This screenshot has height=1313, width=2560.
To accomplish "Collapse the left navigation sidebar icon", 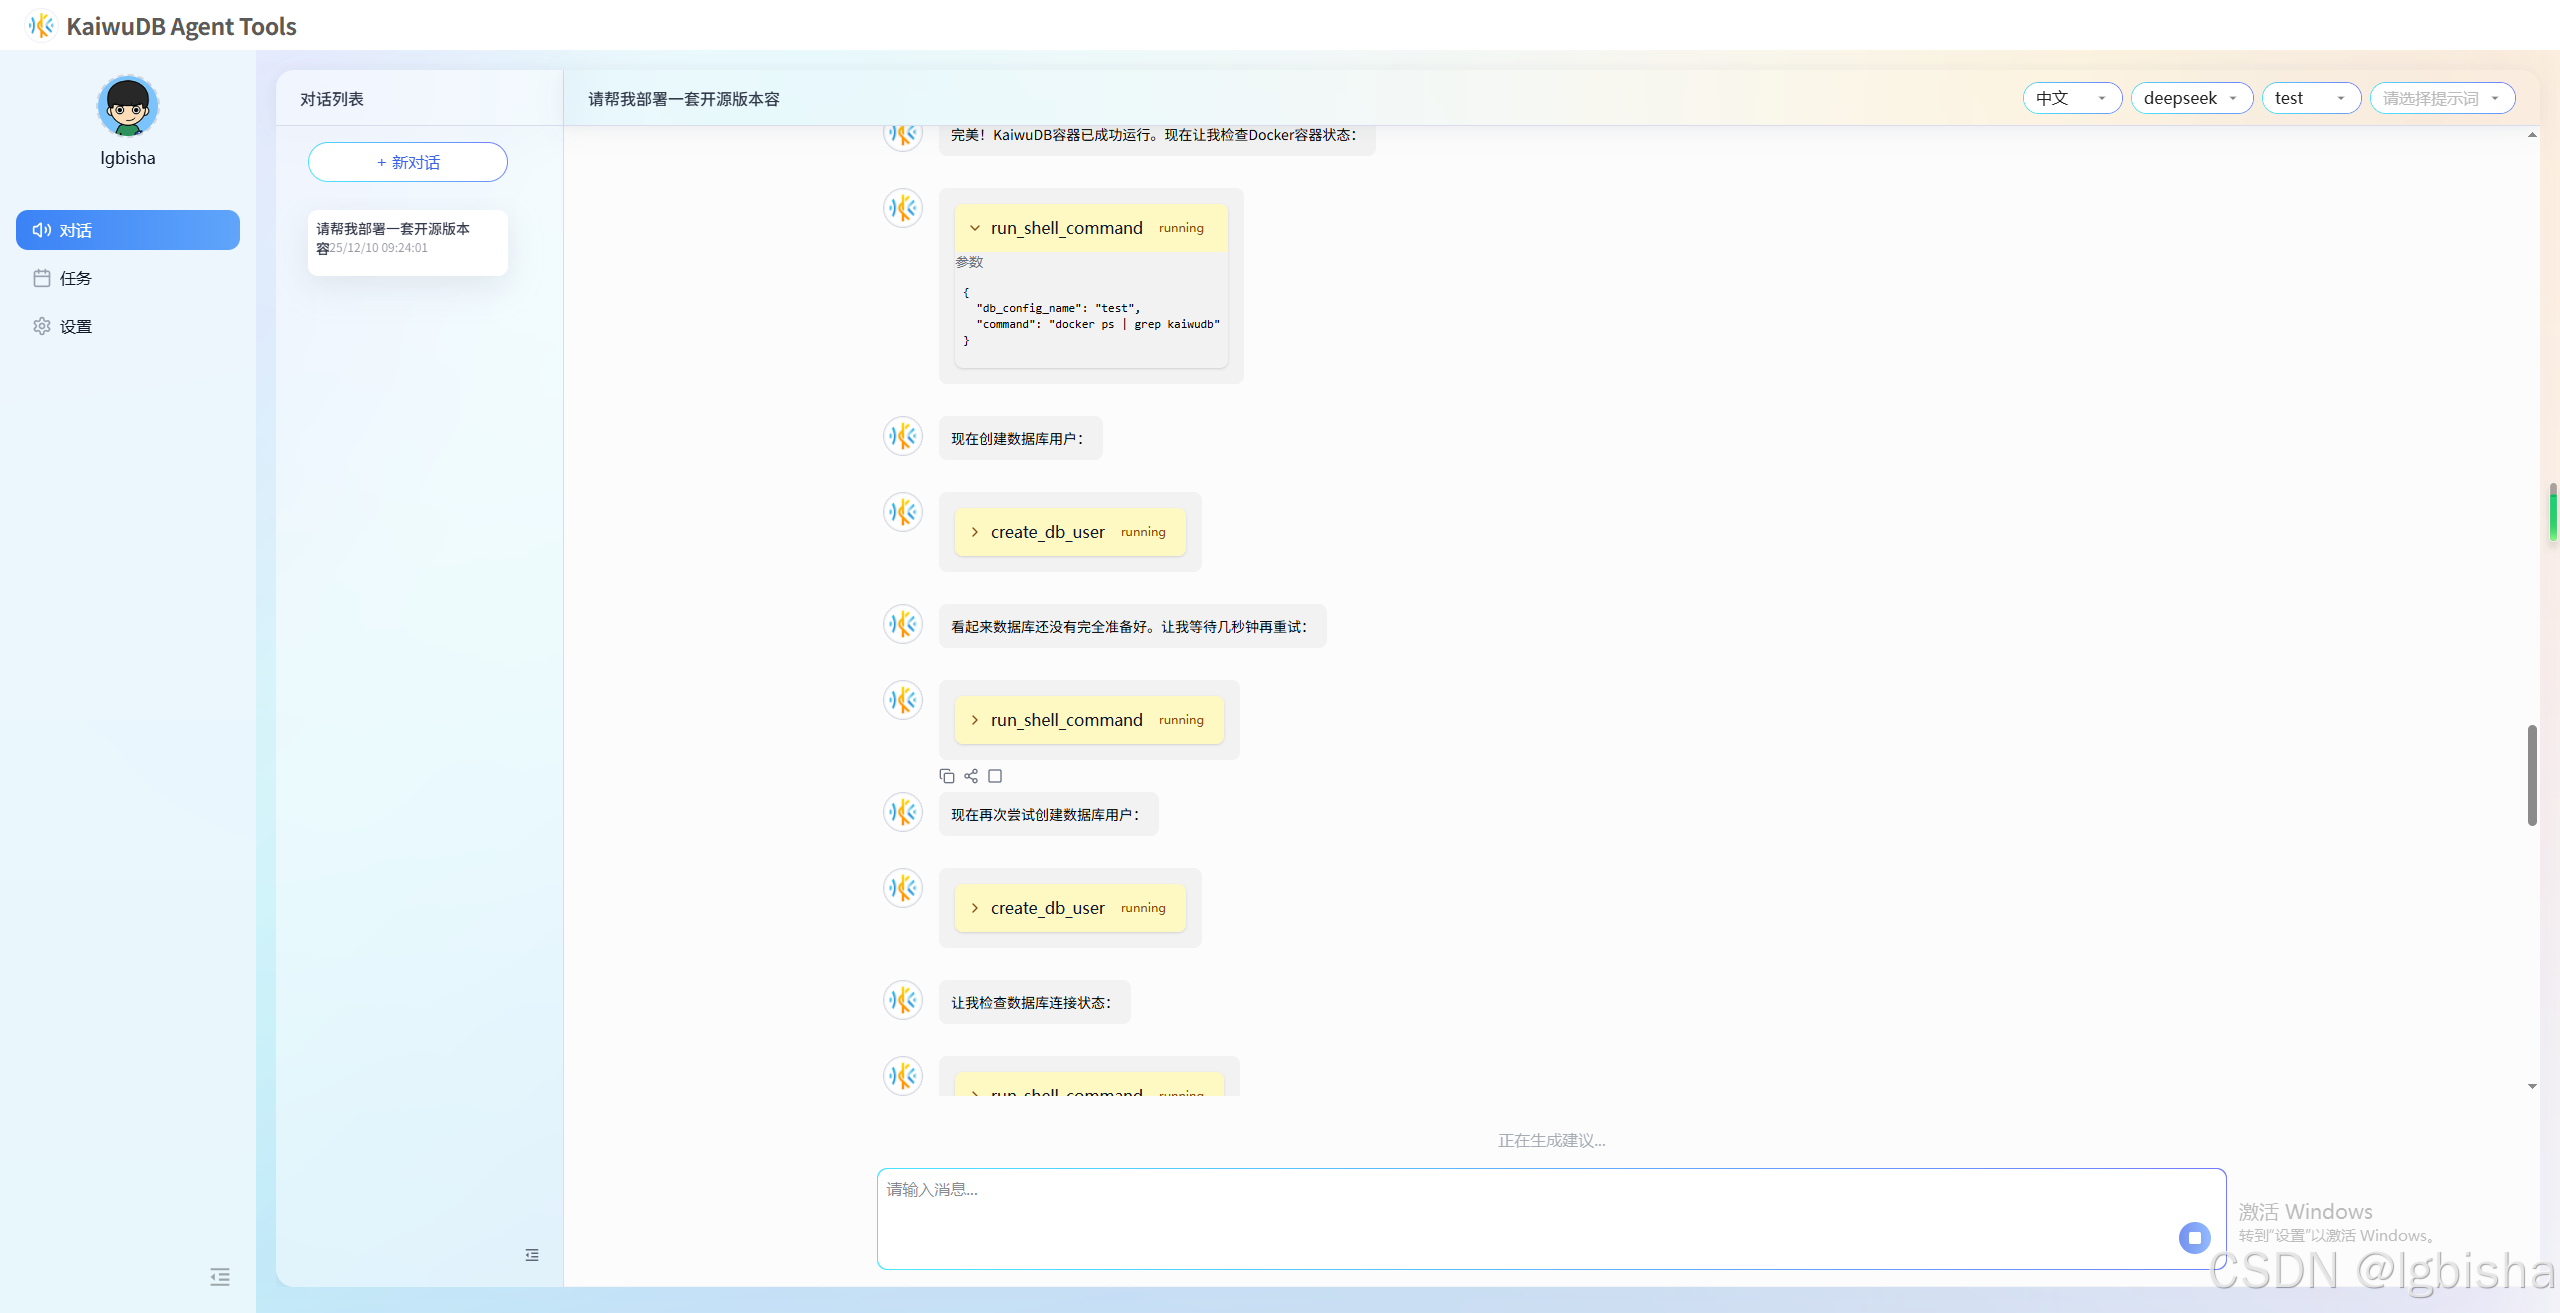I will point(220,1276).
